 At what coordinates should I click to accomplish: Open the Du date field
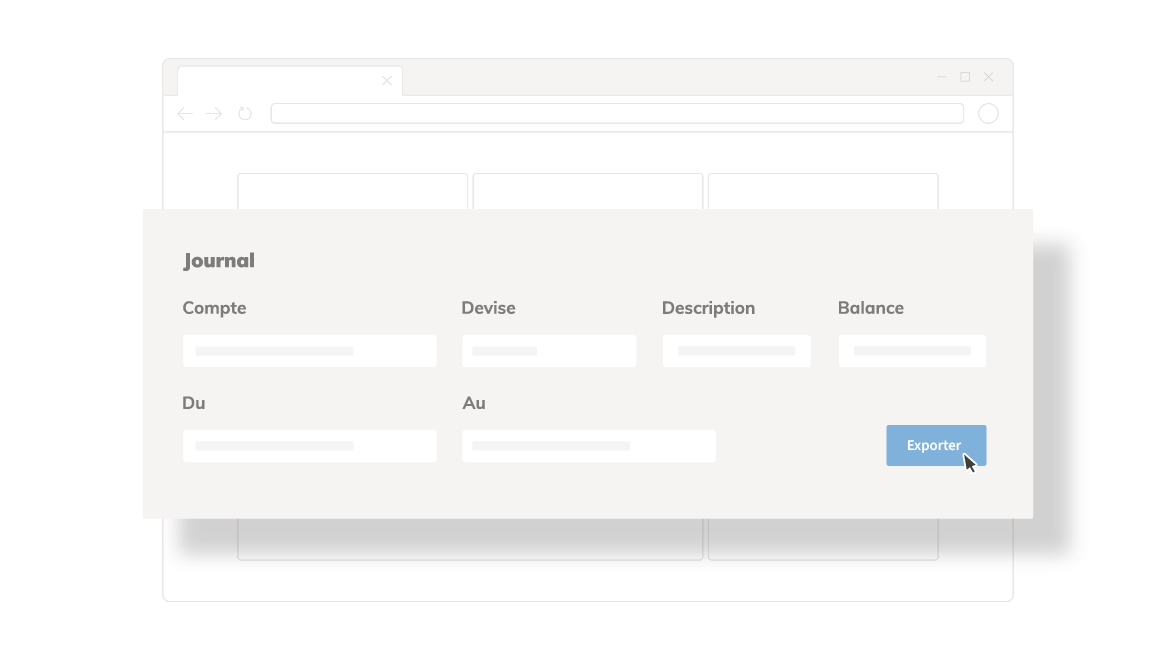coord(310,446)
